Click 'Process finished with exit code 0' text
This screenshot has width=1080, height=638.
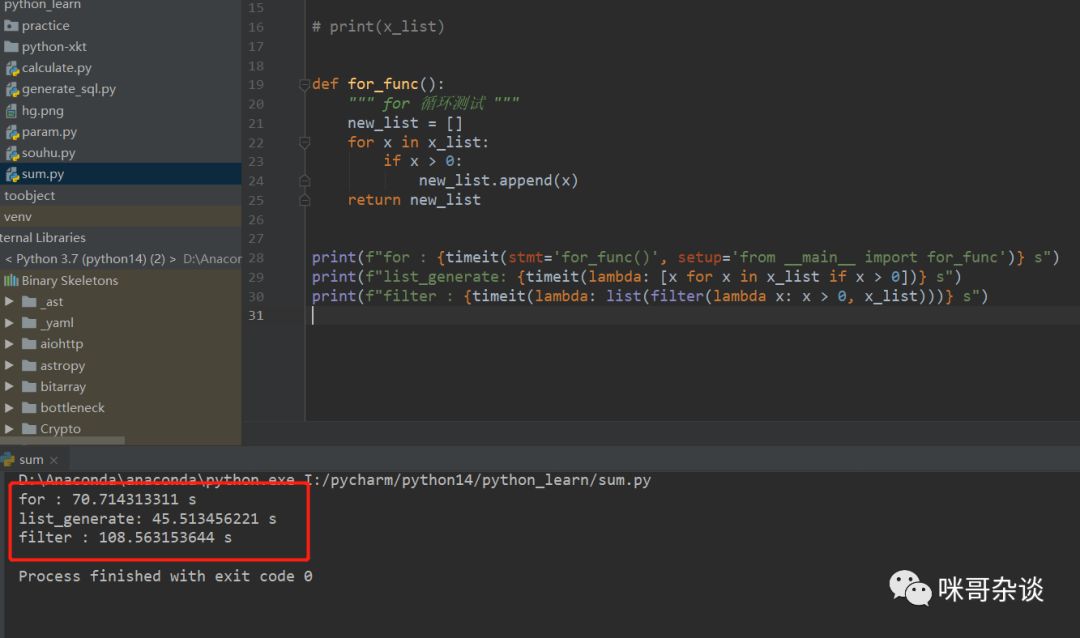pos(165,576)
